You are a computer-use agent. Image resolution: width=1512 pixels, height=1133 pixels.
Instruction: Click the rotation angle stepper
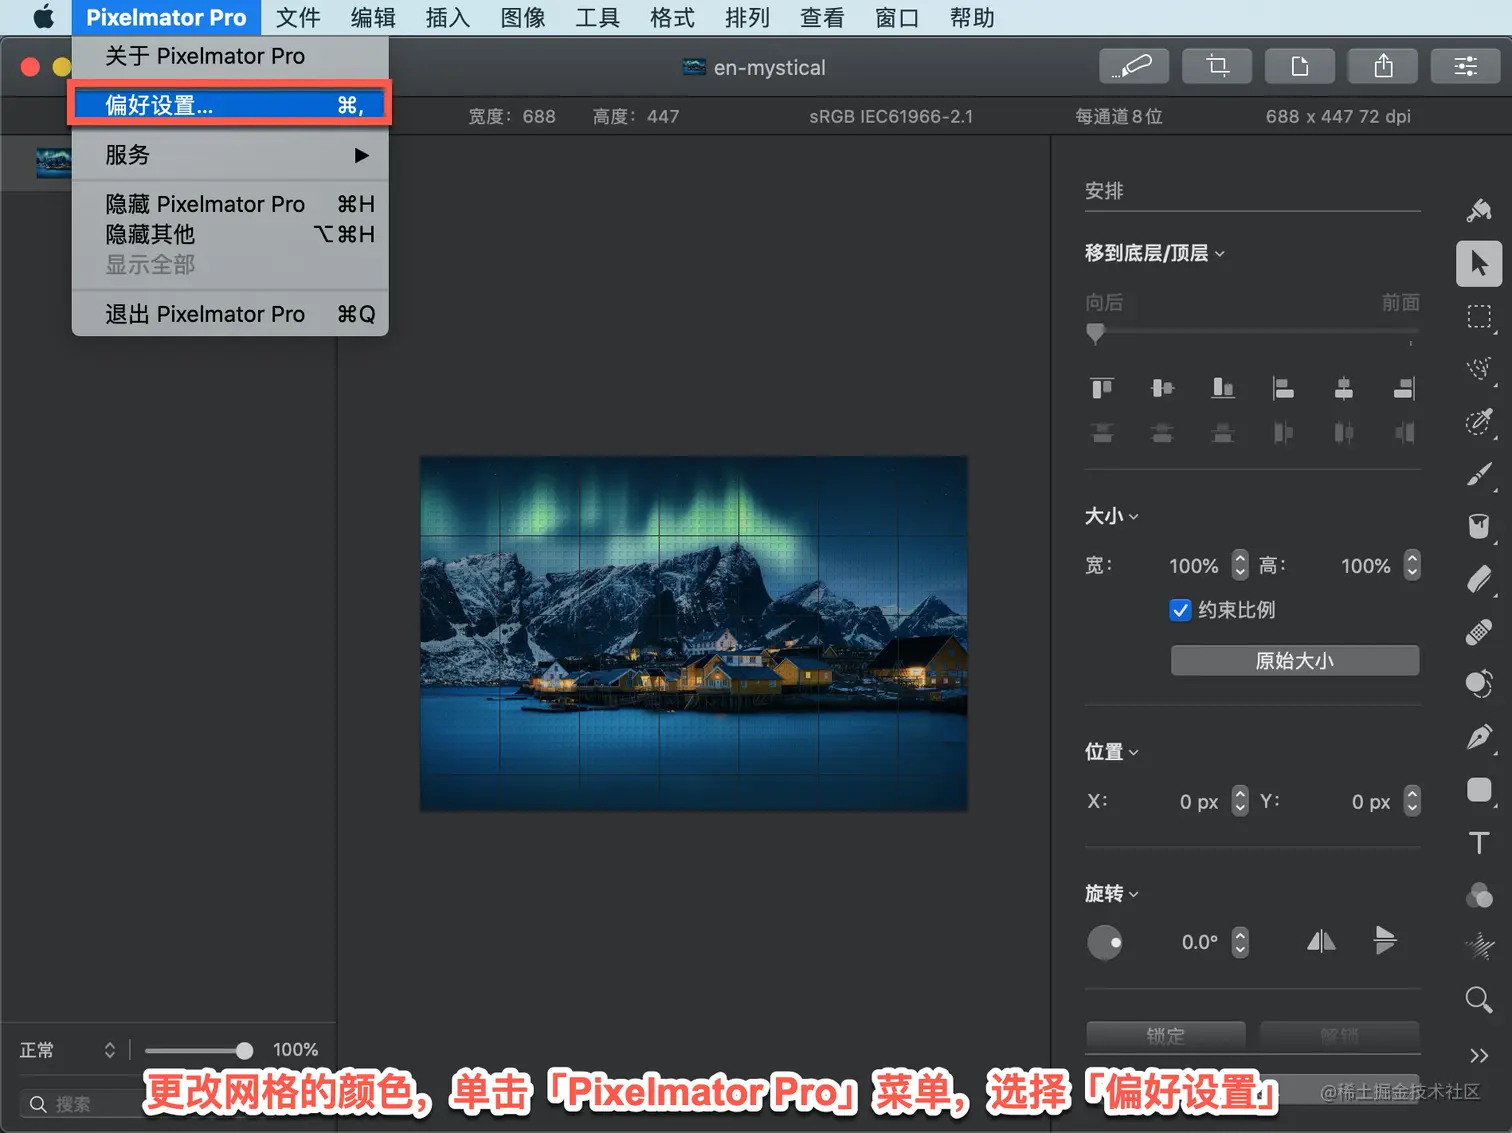pyautogui.click(x=1240, y=942)
